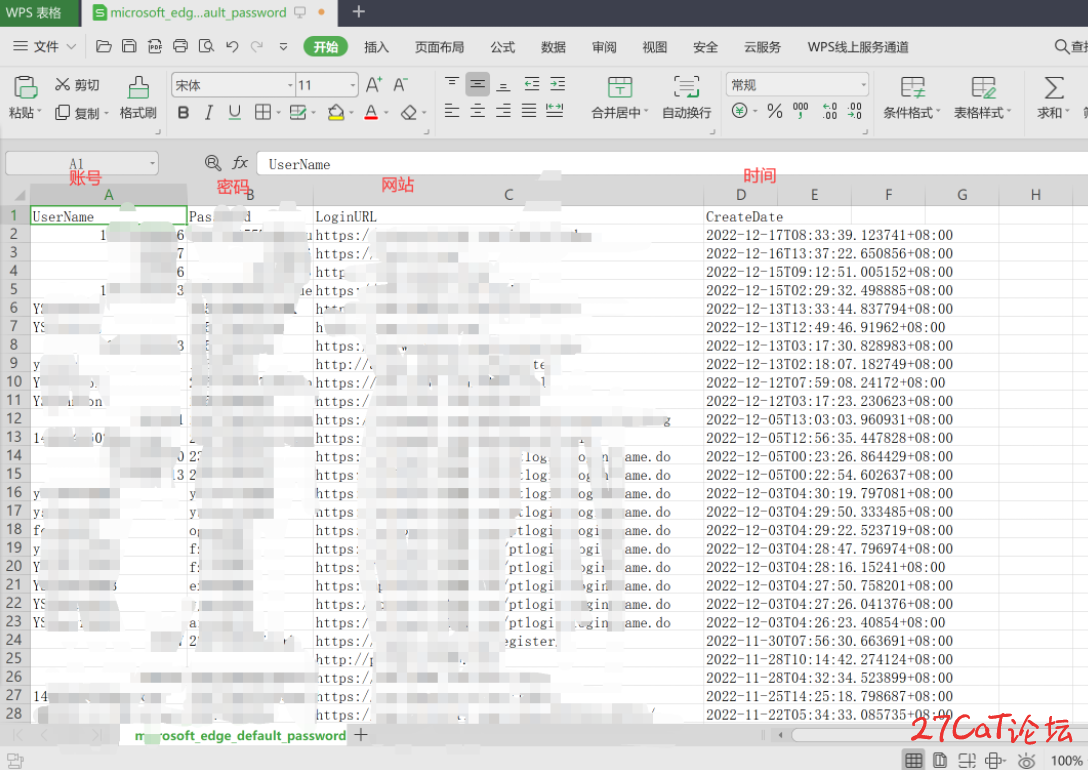Switch to the 数据 ribbon tab

click(553, 47)
